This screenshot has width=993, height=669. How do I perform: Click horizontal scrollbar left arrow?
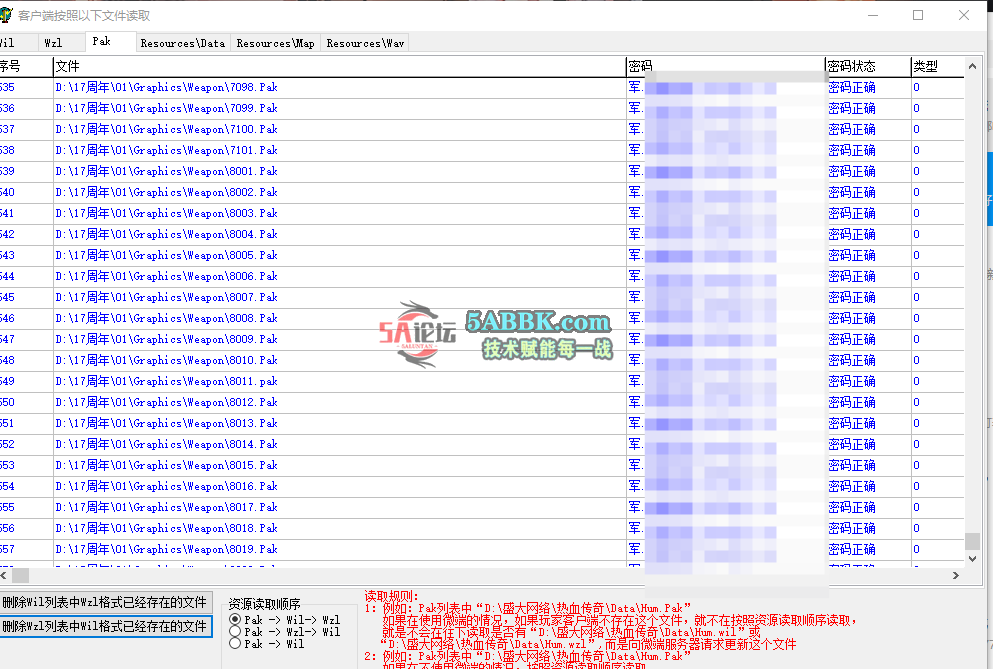pyautogui.click(x=4, y=575)
